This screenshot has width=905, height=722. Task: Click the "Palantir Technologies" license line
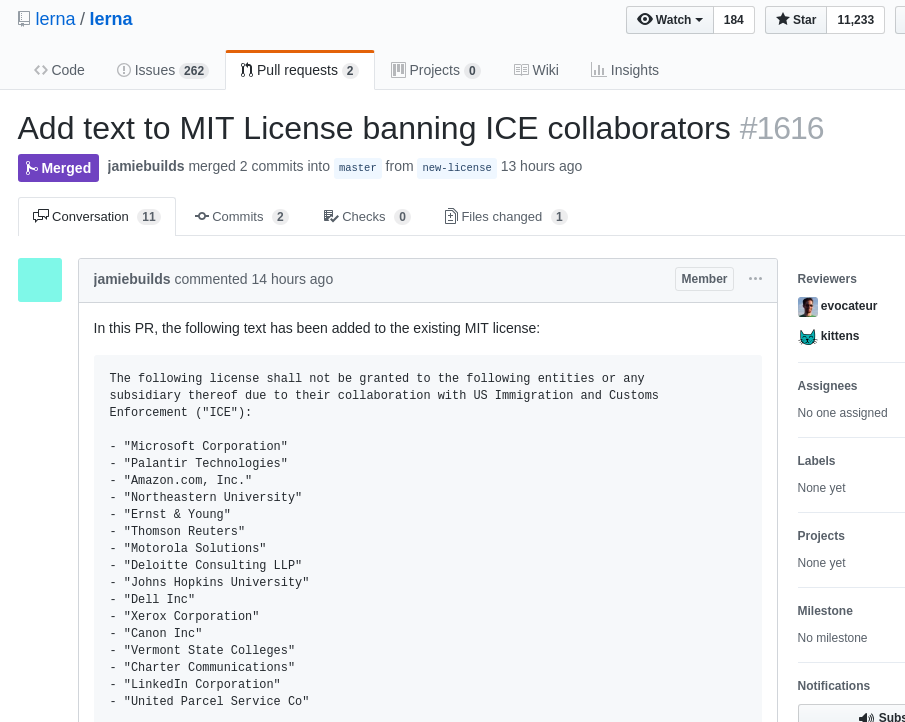pos(199,463)
